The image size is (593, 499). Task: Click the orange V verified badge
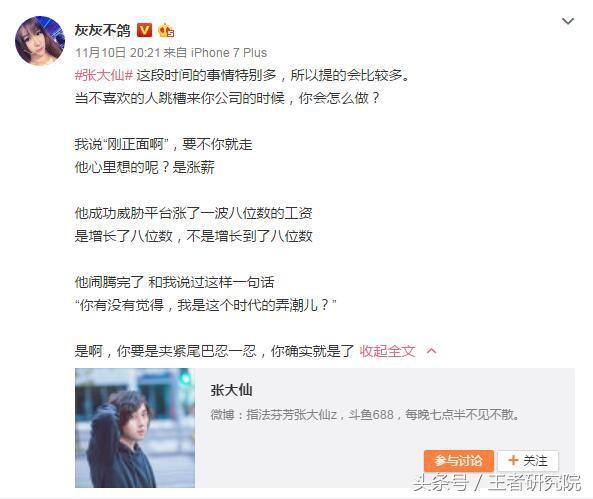click(144, 30)
